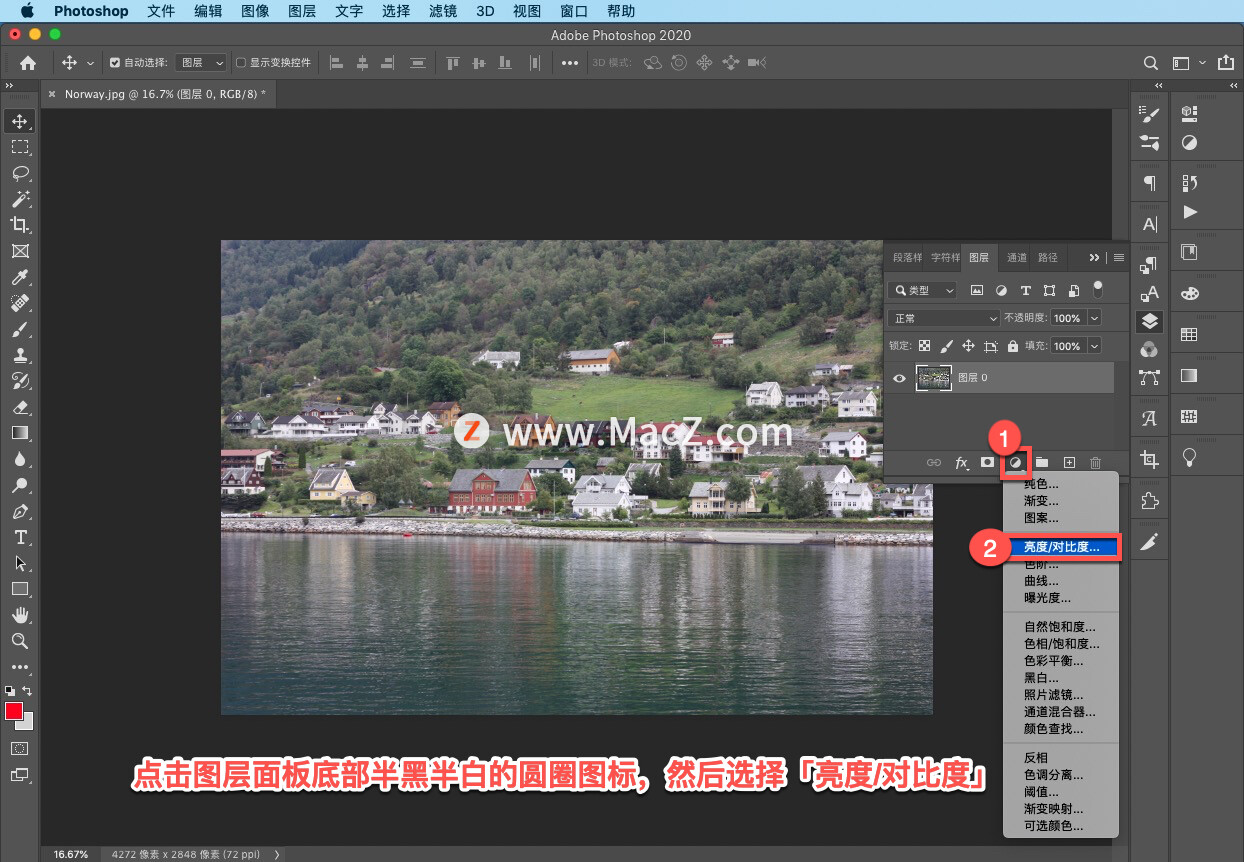
Task: Select the Move tool in the toolbox
Action: [19, 121]
